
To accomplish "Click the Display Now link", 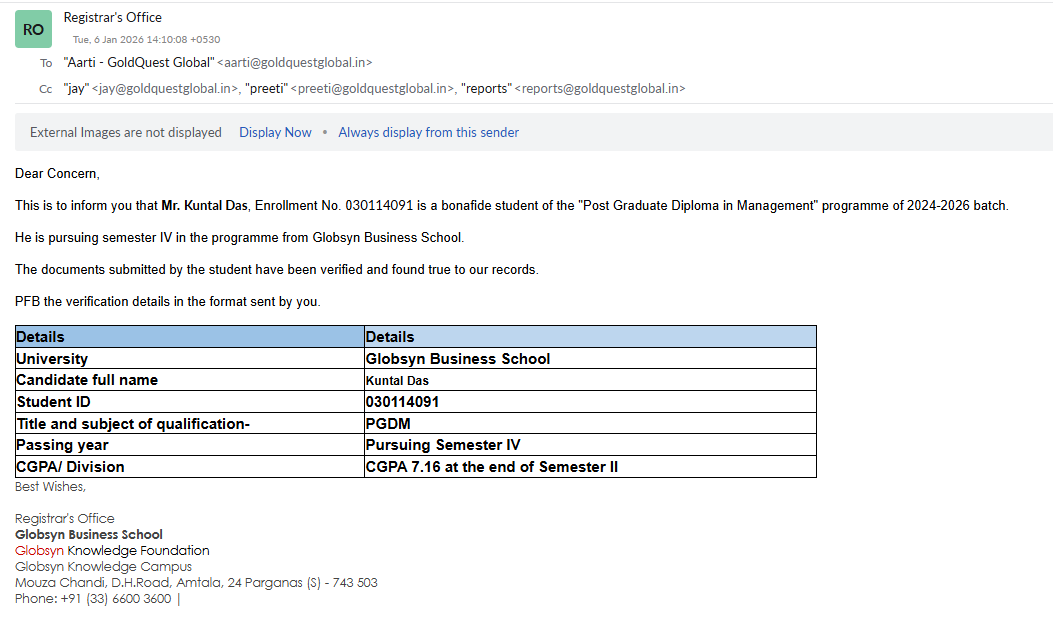I will pos(275,132).
